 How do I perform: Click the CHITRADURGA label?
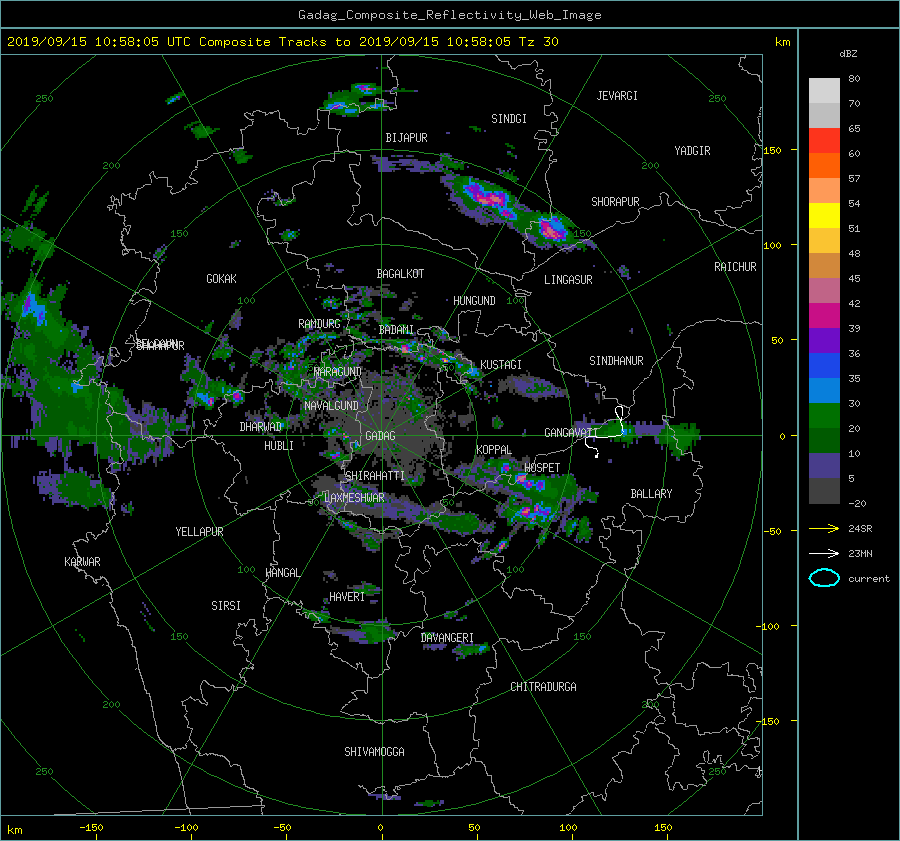pos(544,687)
